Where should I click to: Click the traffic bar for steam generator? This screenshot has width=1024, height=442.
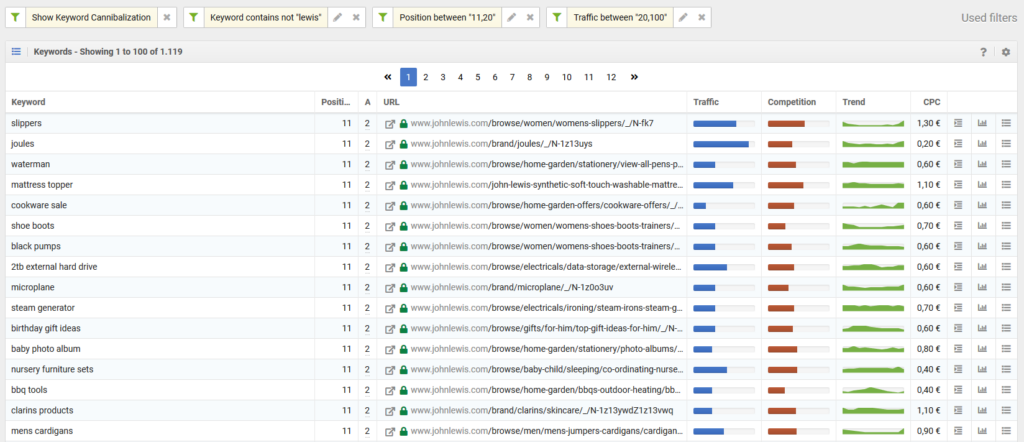723,308
